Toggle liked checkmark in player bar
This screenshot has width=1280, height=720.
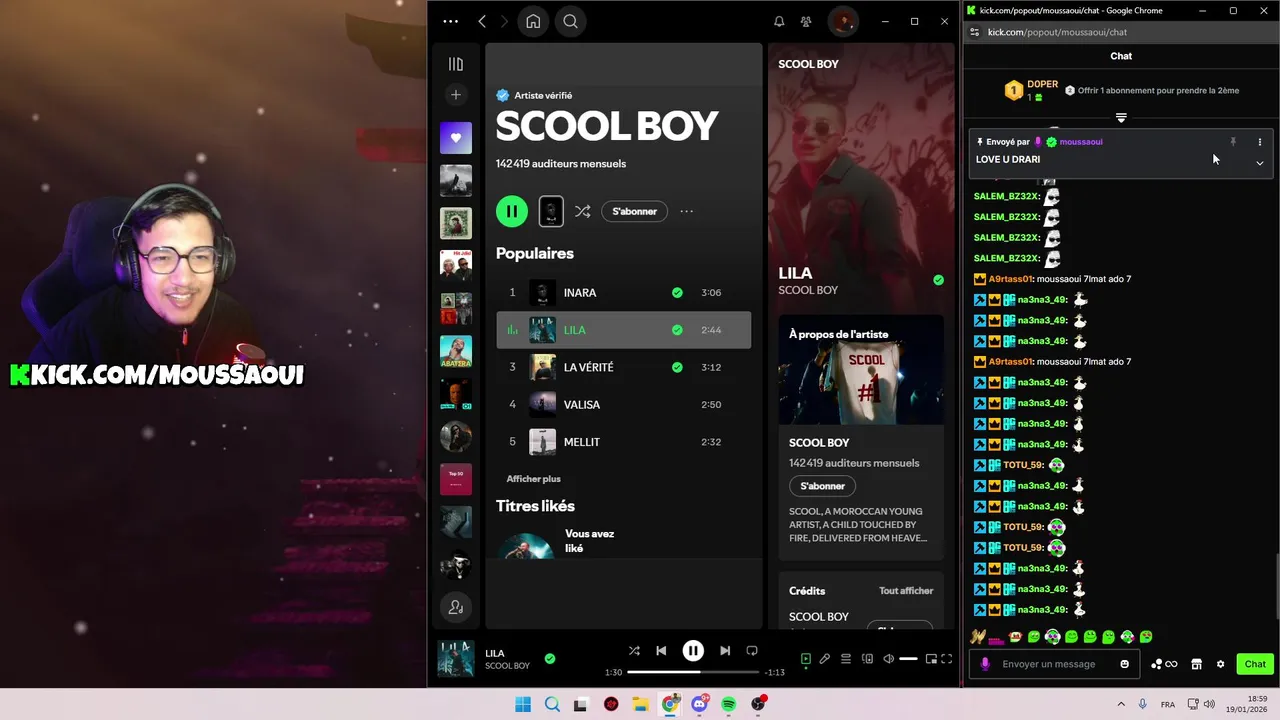(x=549, y=658)
